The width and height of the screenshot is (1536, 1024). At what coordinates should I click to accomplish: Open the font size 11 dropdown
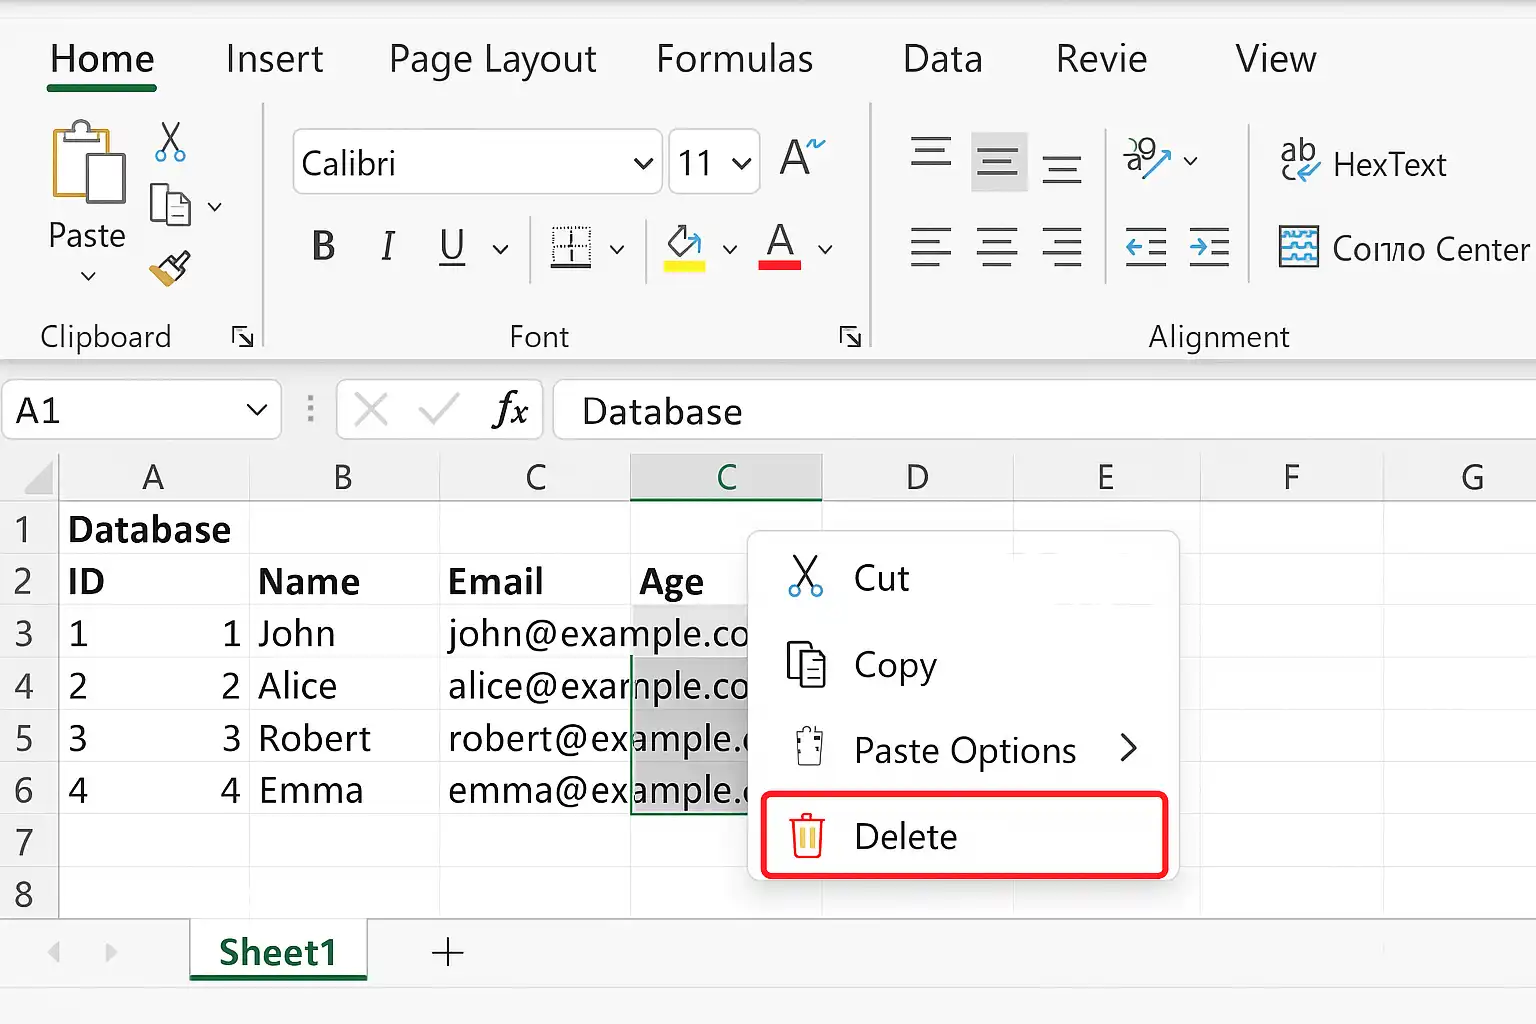[714, 162]
